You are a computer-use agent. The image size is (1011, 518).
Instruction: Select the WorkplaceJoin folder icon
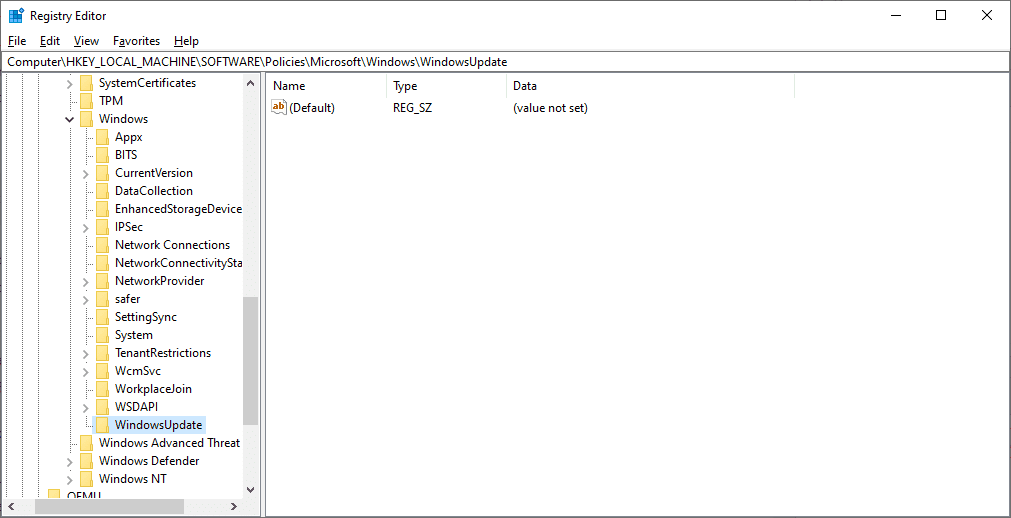pyautogui.click(x=103, y=390)
